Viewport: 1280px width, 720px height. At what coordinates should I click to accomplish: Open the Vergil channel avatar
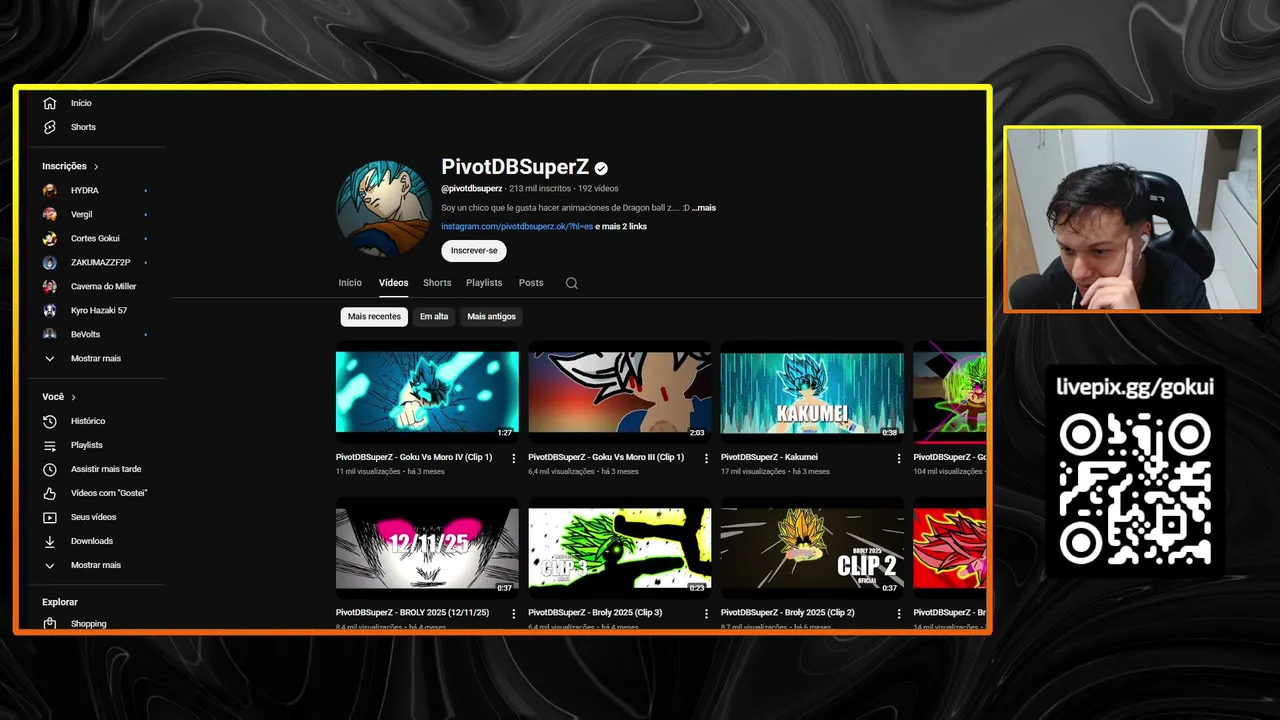point(50,214)
